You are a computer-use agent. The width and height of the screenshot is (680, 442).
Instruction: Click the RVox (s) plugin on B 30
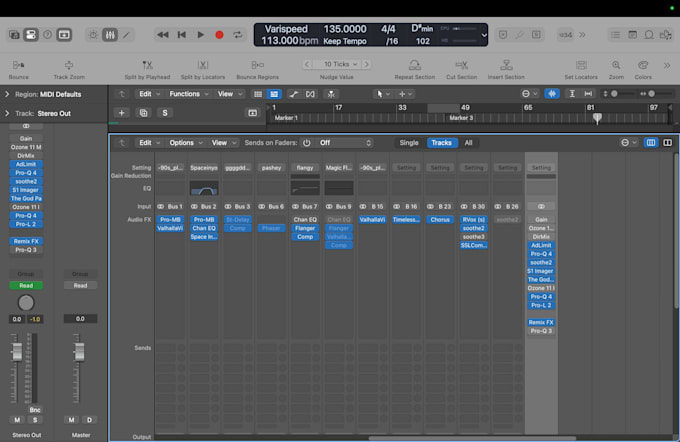(x=474, y=219)
